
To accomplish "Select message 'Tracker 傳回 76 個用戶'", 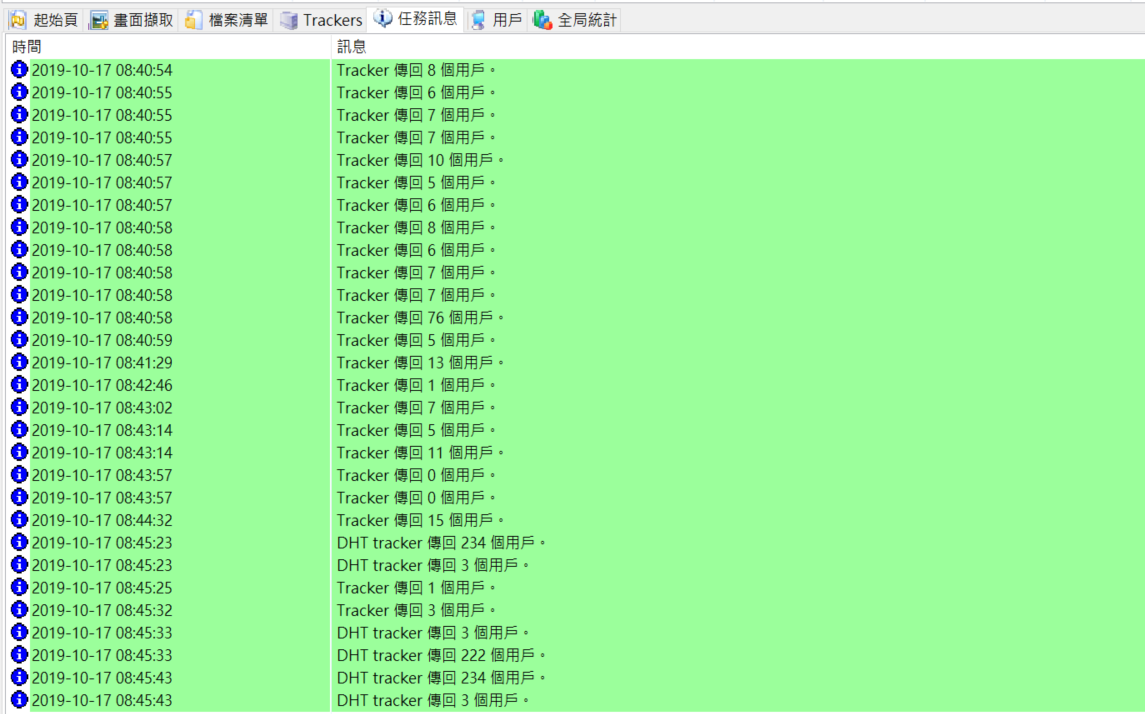I will click(x=421, y=318).
